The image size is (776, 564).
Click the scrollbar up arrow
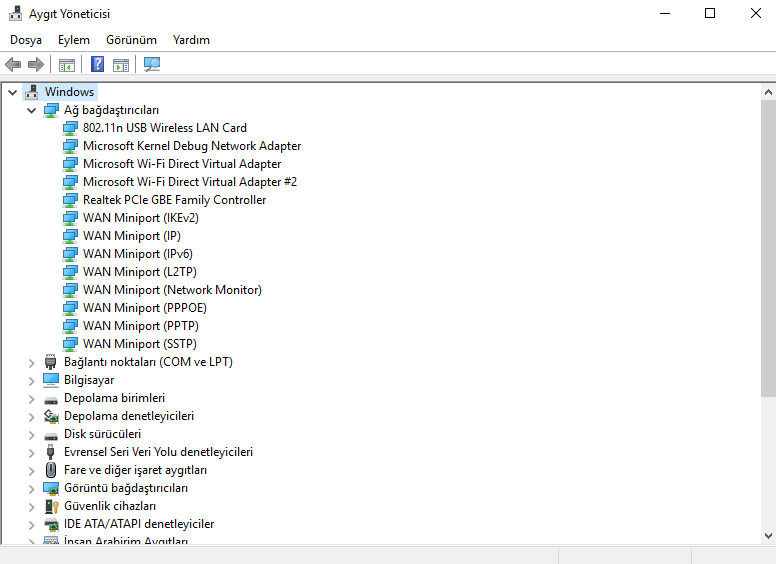point(768,92)
